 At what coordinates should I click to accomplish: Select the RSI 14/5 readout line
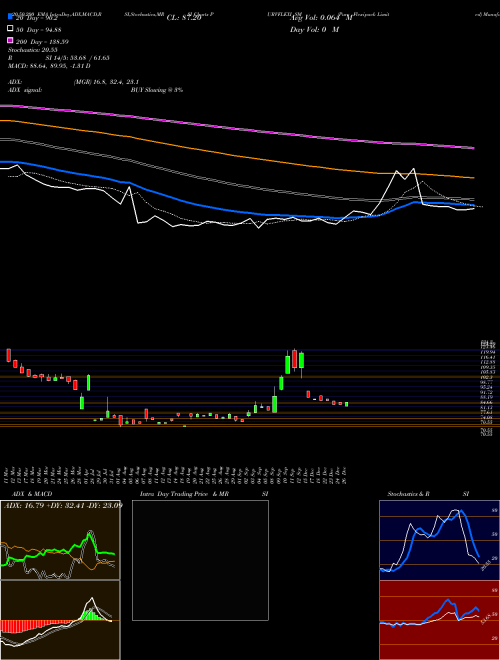[x=59, y=58]
